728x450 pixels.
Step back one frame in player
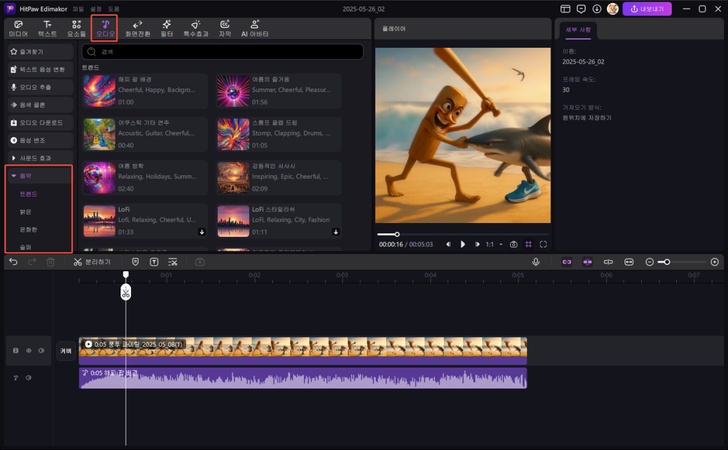tap(448, 244)
